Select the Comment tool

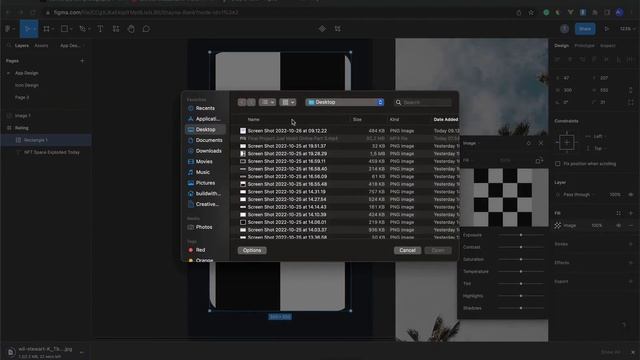(x=146, y=29)
